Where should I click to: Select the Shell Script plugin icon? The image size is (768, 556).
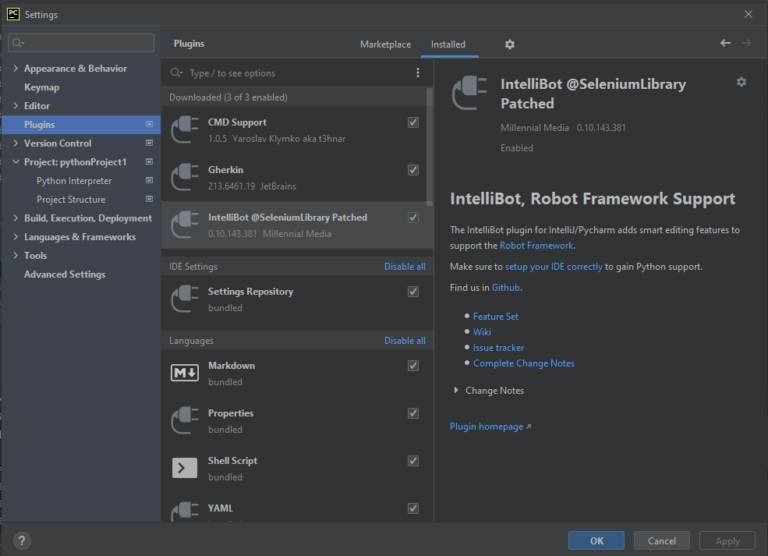[x=184, y=468]
